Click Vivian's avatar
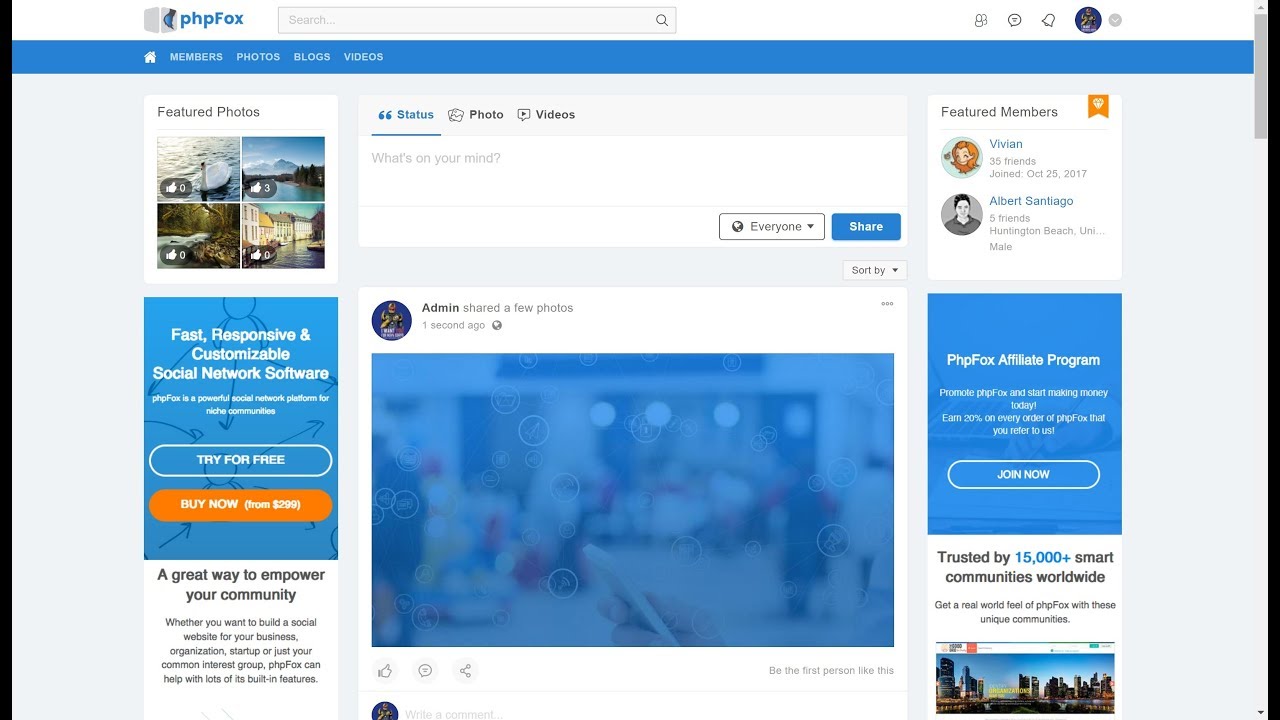Viewport: 1280px width, 720px height. [962, 158]
